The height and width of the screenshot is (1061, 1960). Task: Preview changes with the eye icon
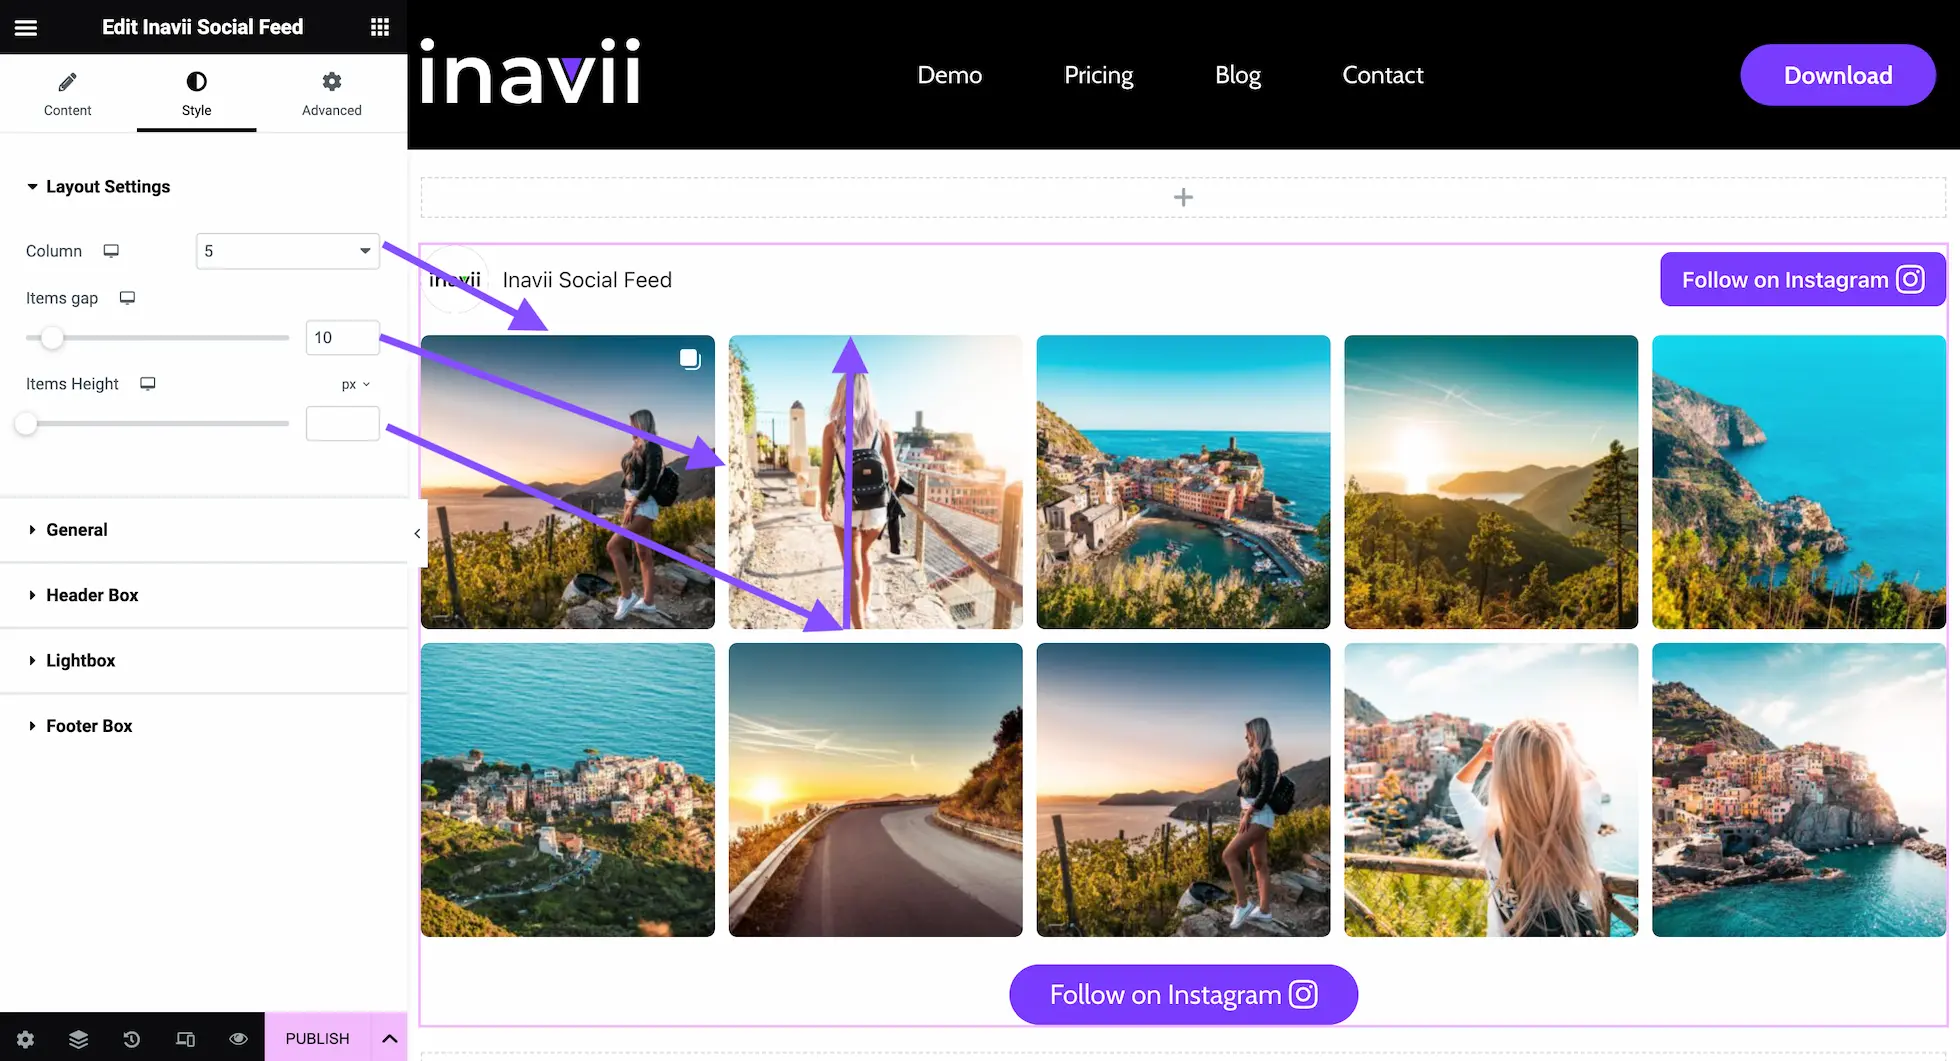point(238,1039)
